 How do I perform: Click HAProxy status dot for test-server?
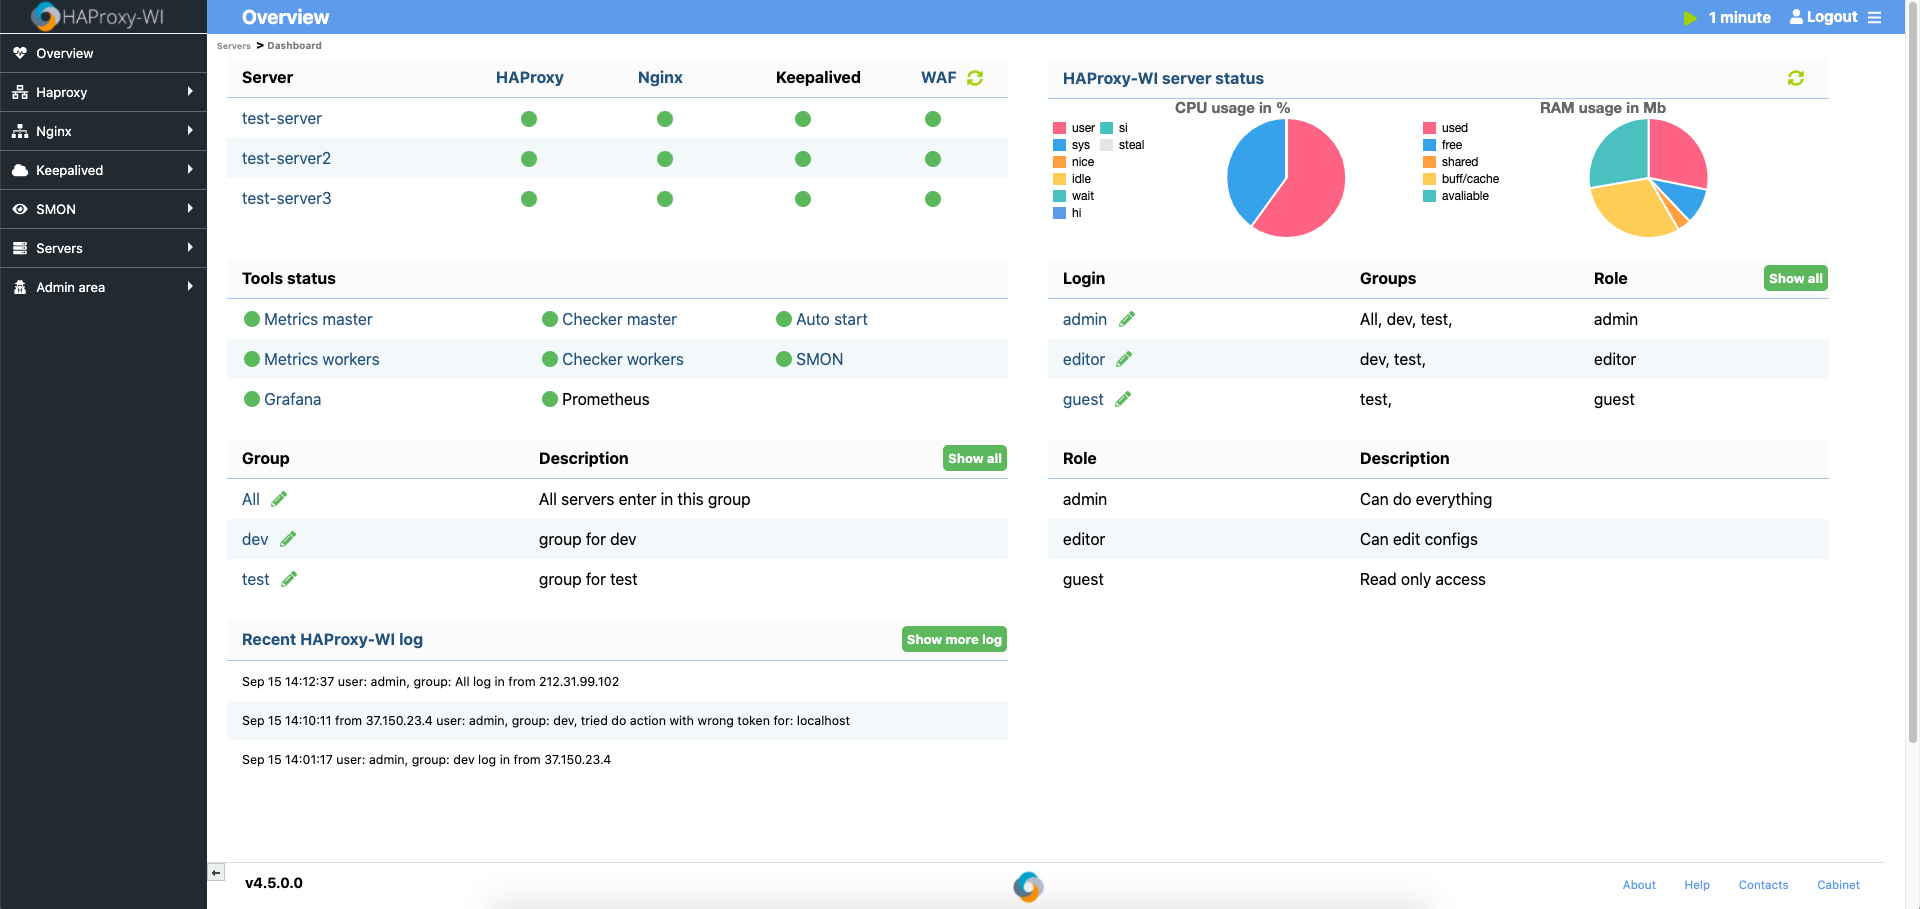pos(529,119)
